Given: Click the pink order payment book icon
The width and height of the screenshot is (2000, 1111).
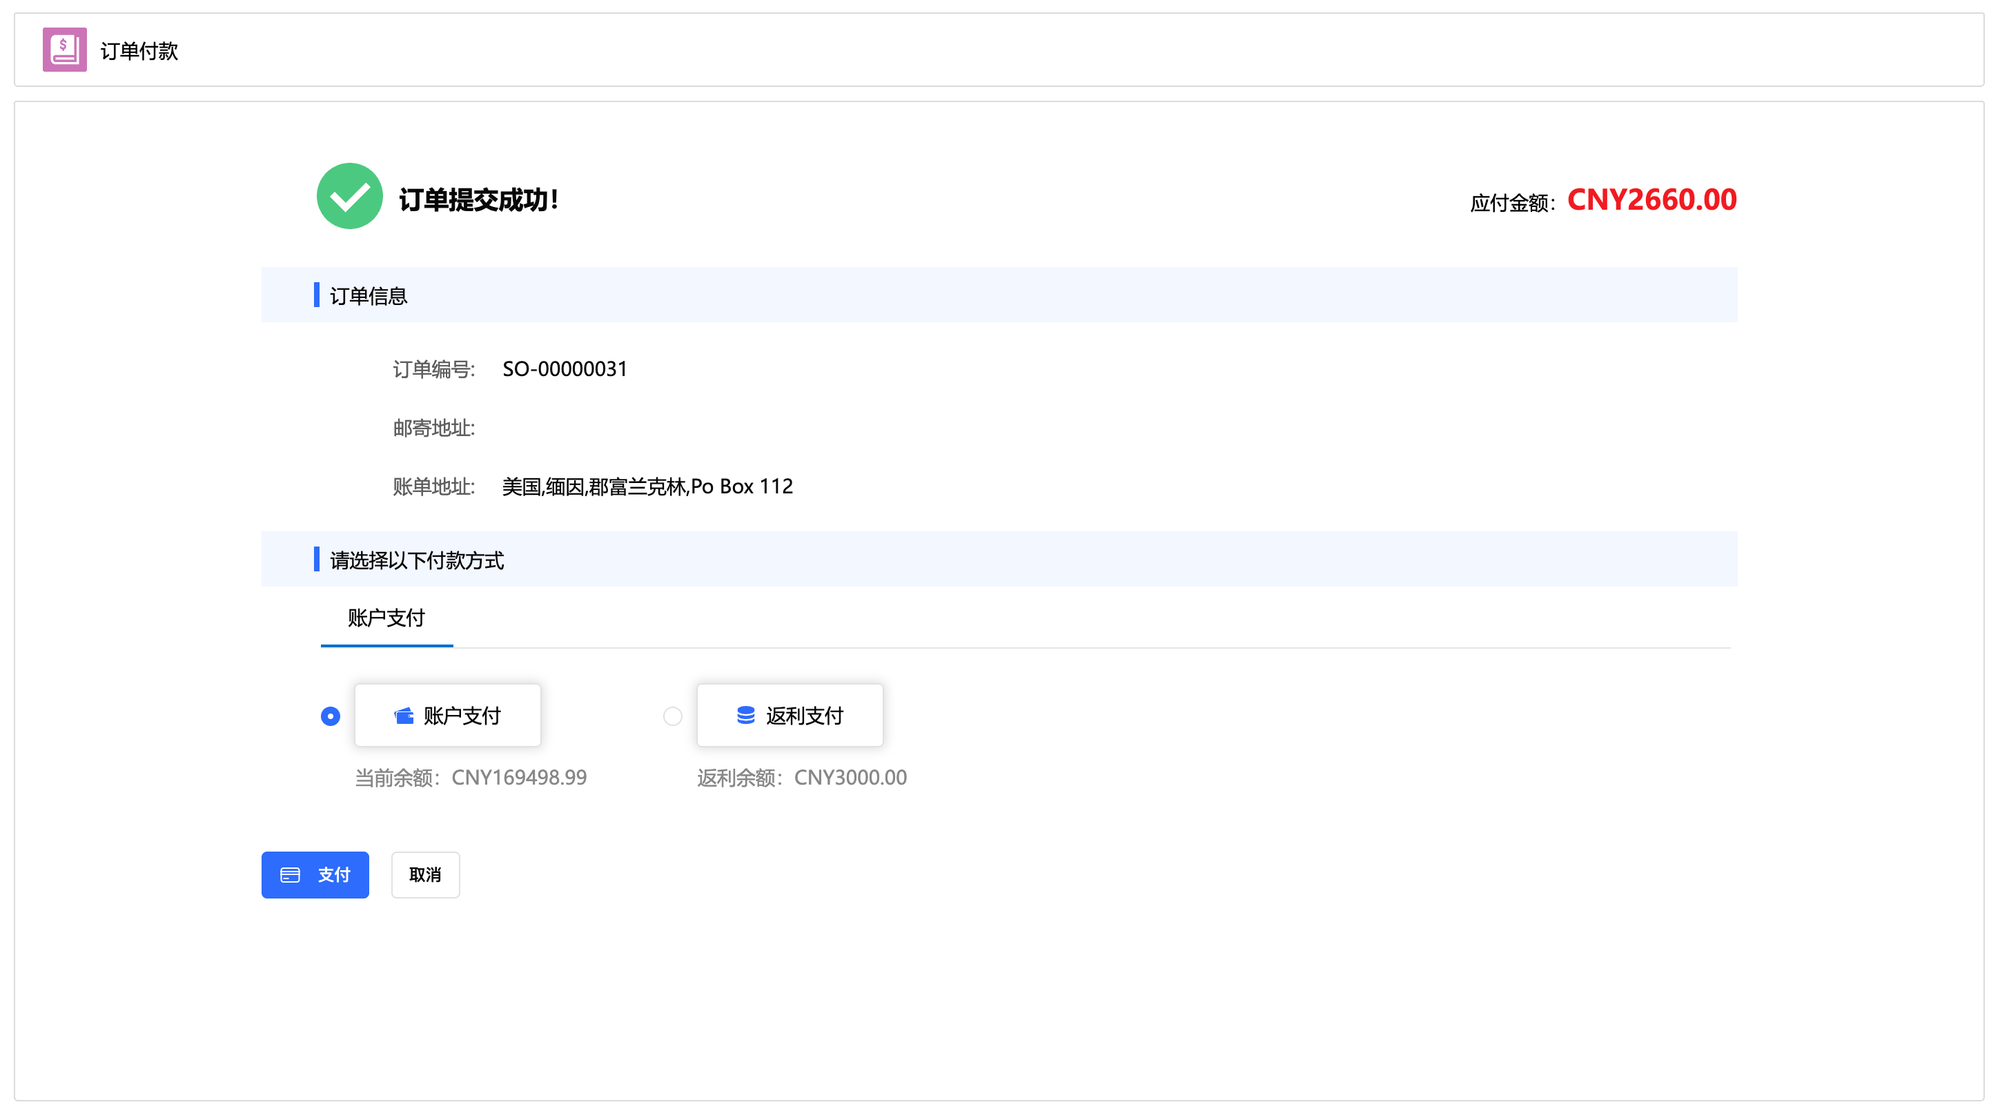Looking at the screenshot, I should click(64, 50).
